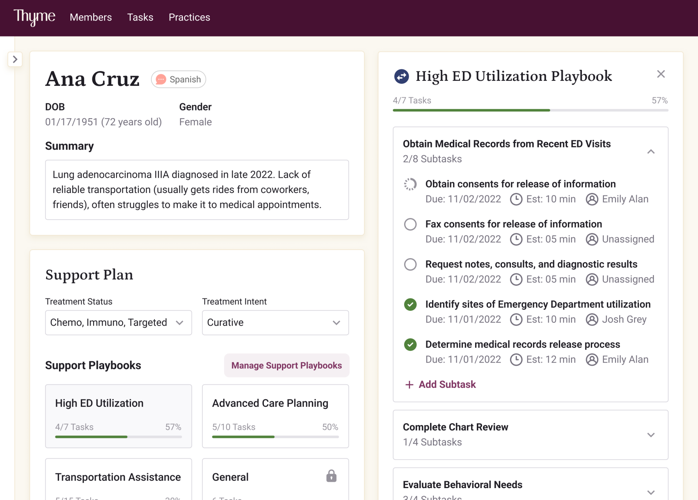Viewport: 698px width, 500px height.
Task: Click the Thyme logo
Action: pos(34,17)
